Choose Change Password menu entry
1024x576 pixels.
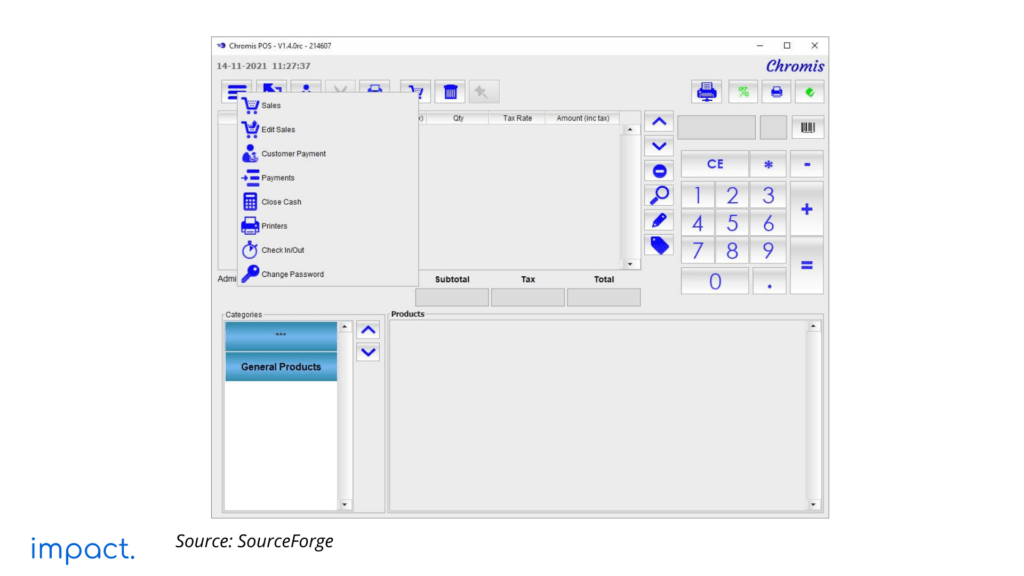point(292,274)
